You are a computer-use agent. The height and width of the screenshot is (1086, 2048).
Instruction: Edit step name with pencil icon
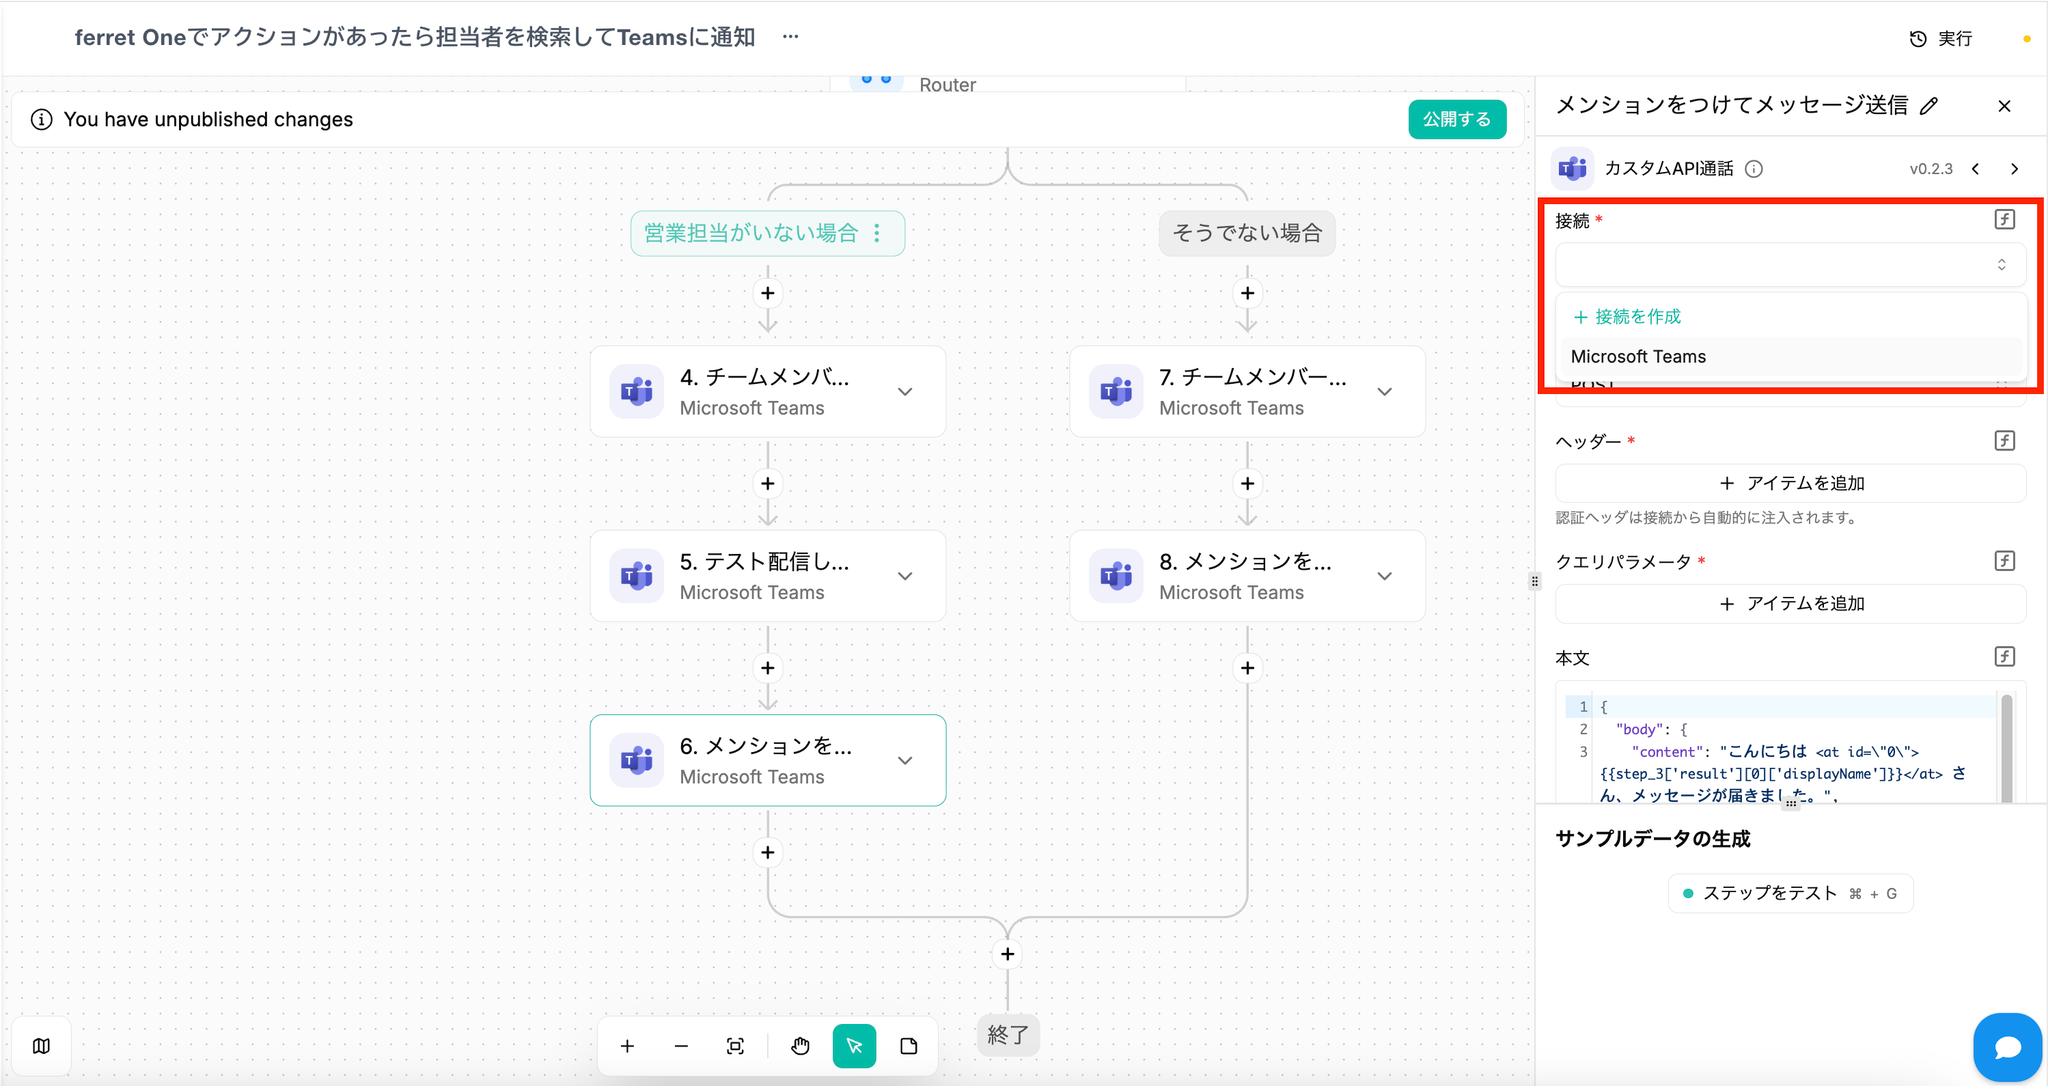[x=1929, y=106]
